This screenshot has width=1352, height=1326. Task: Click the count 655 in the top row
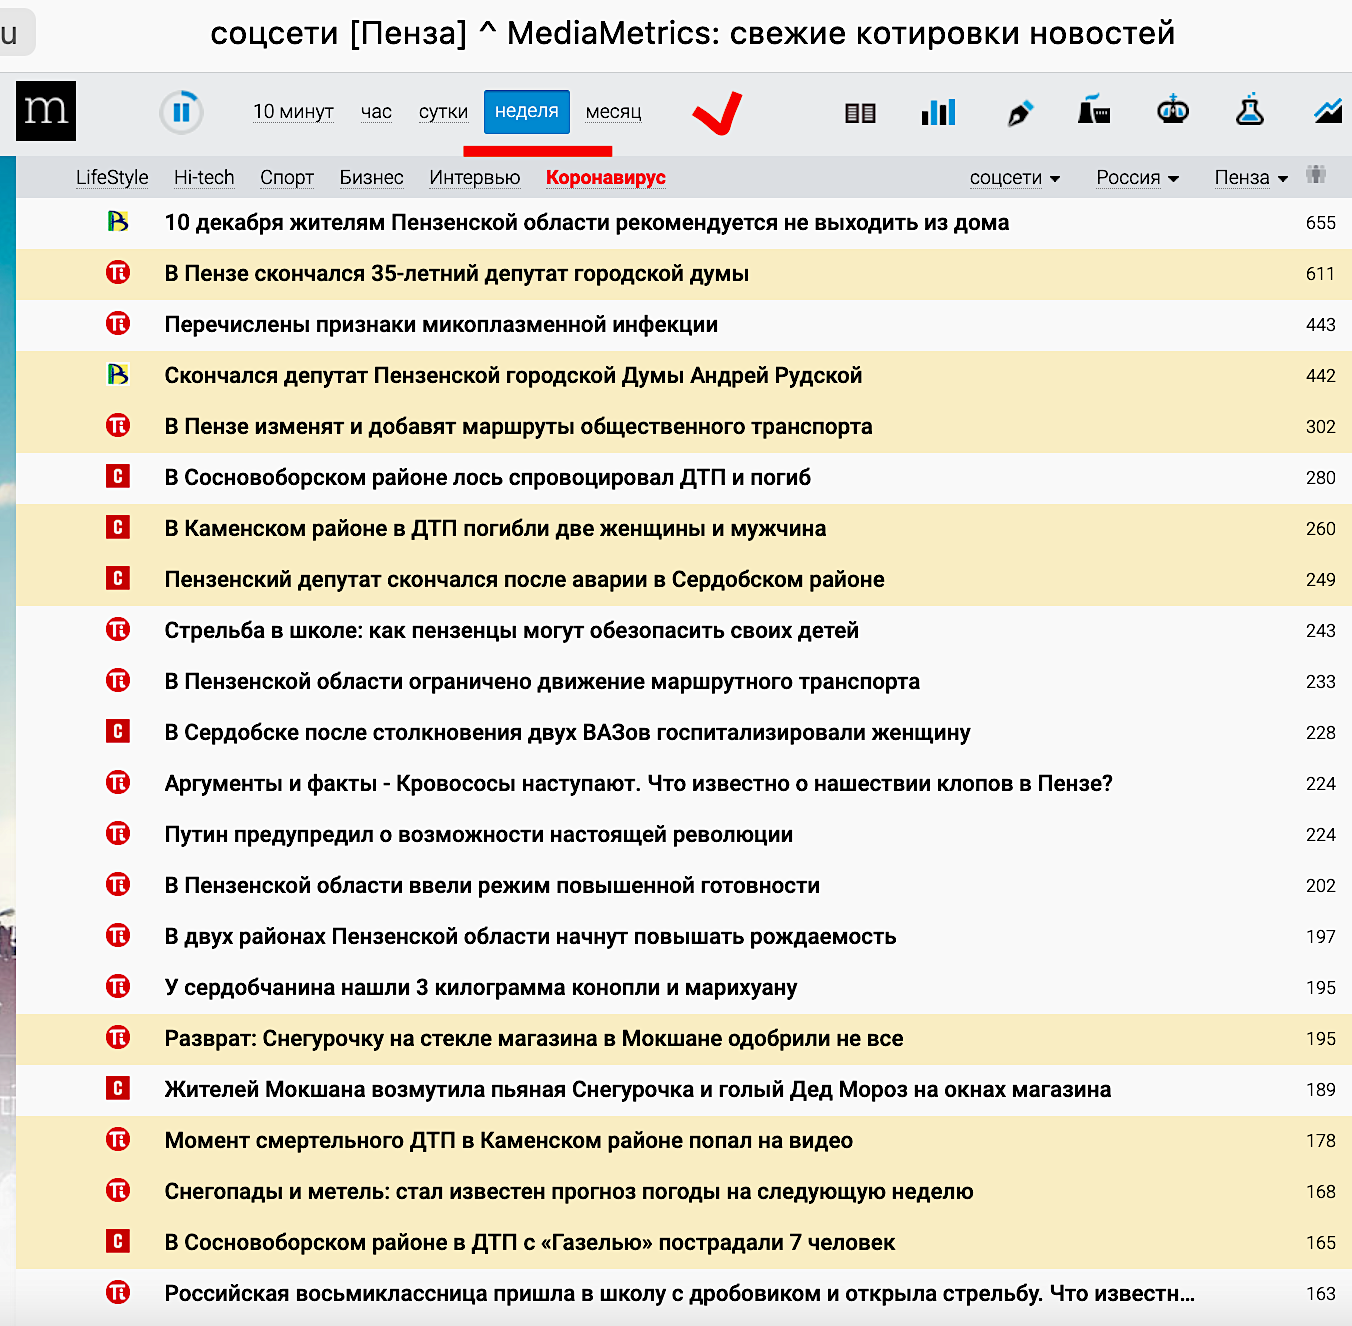point(1320,222)
